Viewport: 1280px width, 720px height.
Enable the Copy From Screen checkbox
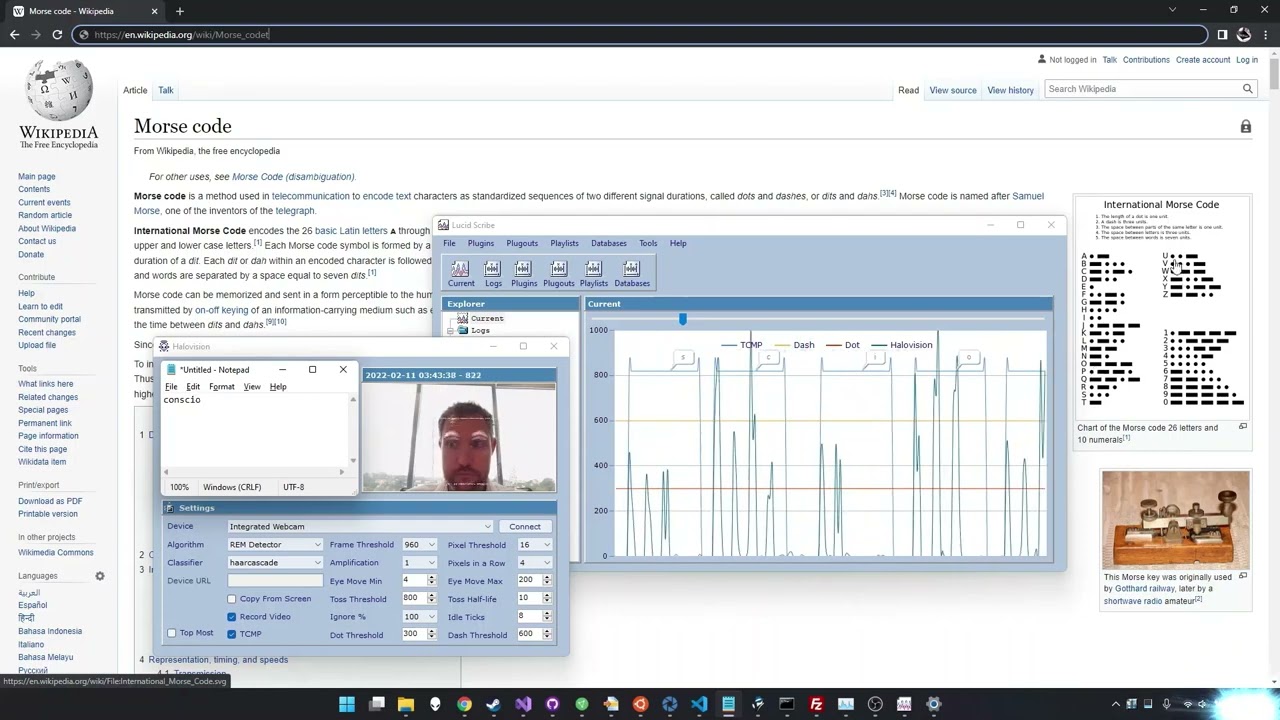click(232, 599)
